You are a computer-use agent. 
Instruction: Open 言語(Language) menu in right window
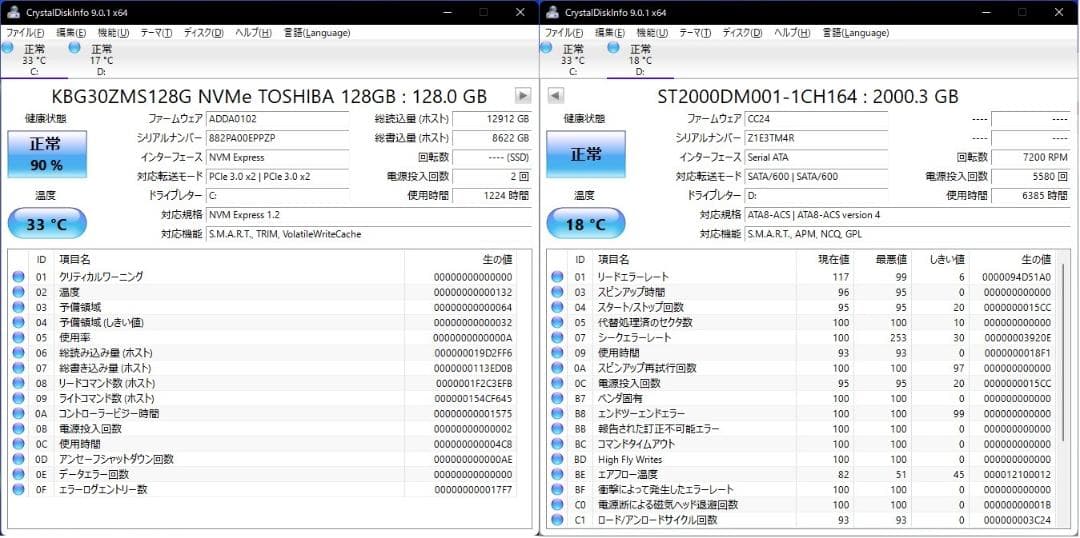855,32
